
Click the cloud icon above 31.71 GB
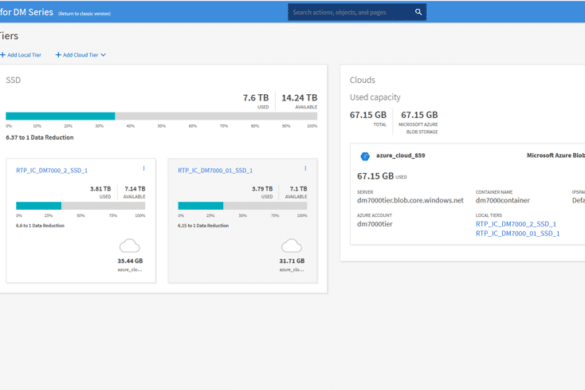point(291,246)
